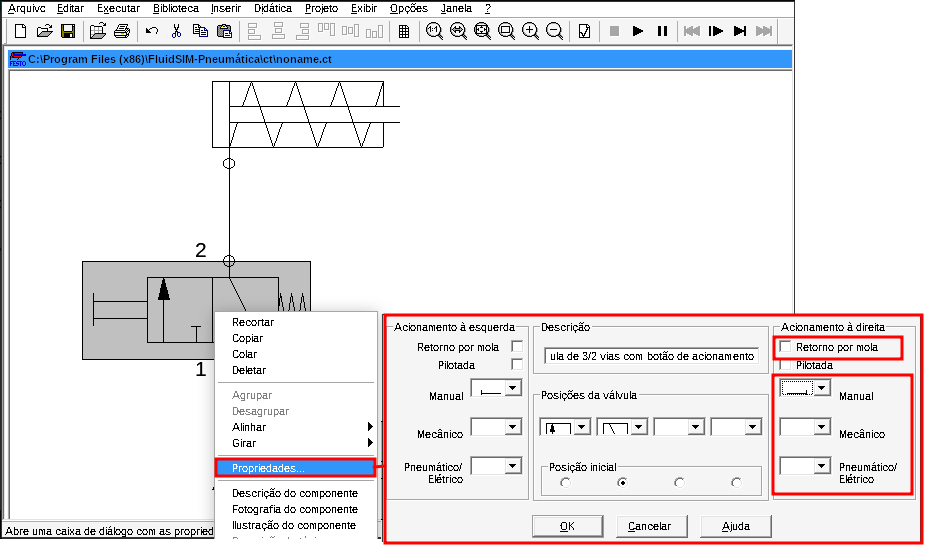Zoom to previous view icon
This screenshot has height=546, width=925.
point(458,31)
